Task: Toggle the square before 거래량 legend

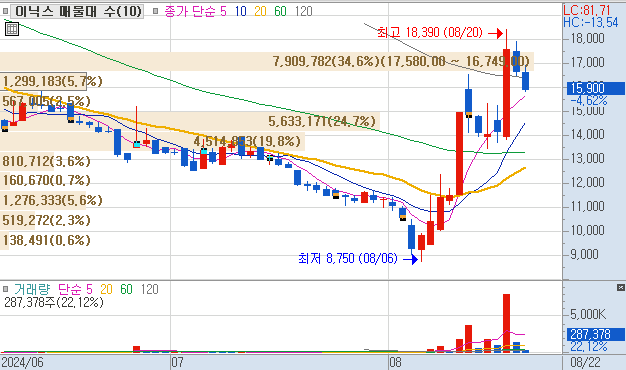Action: 6,289
